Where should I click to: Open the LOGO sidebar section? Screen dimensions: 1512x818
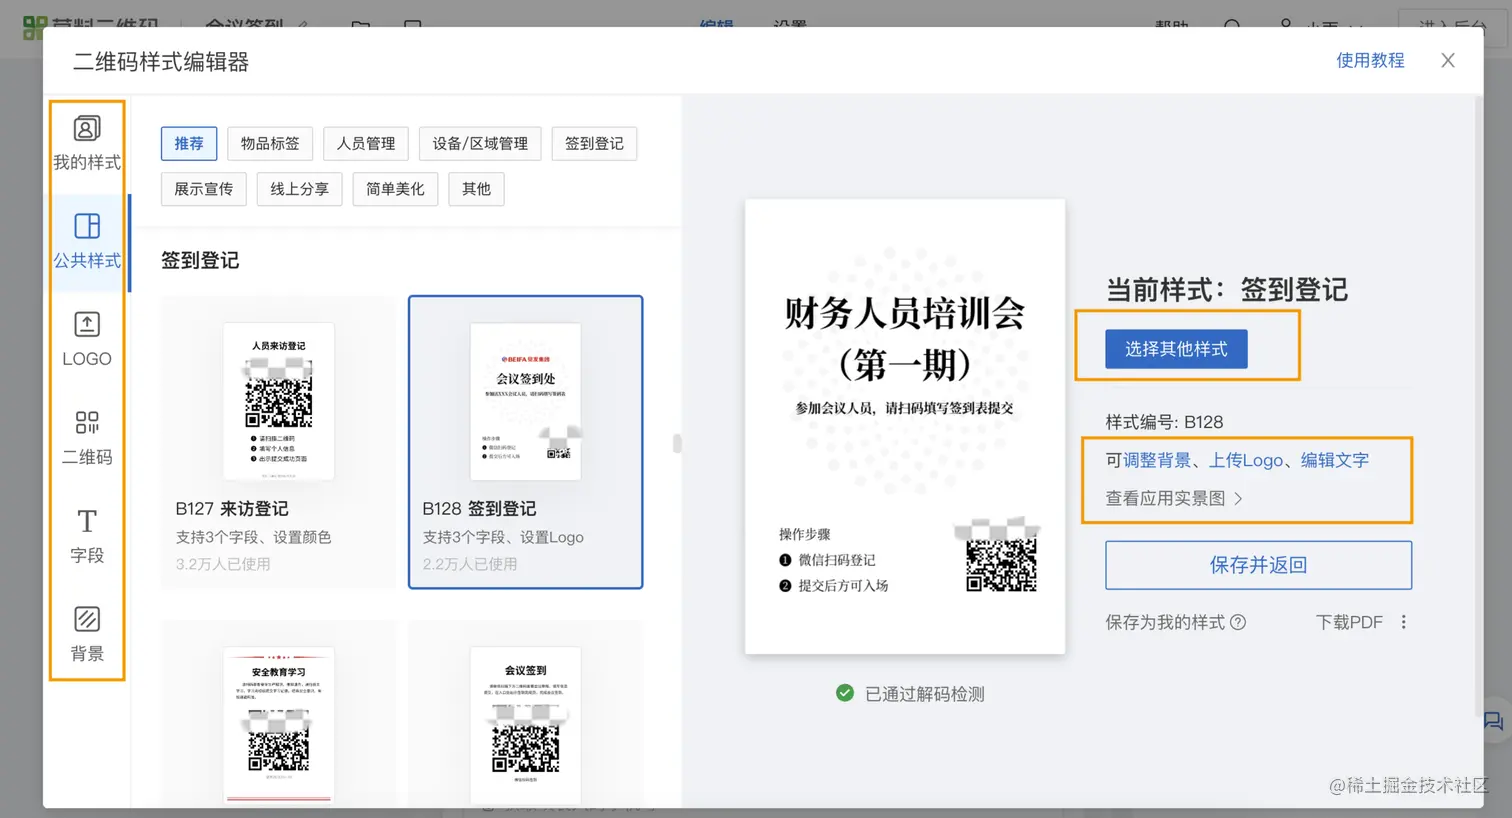pos(87,339)
